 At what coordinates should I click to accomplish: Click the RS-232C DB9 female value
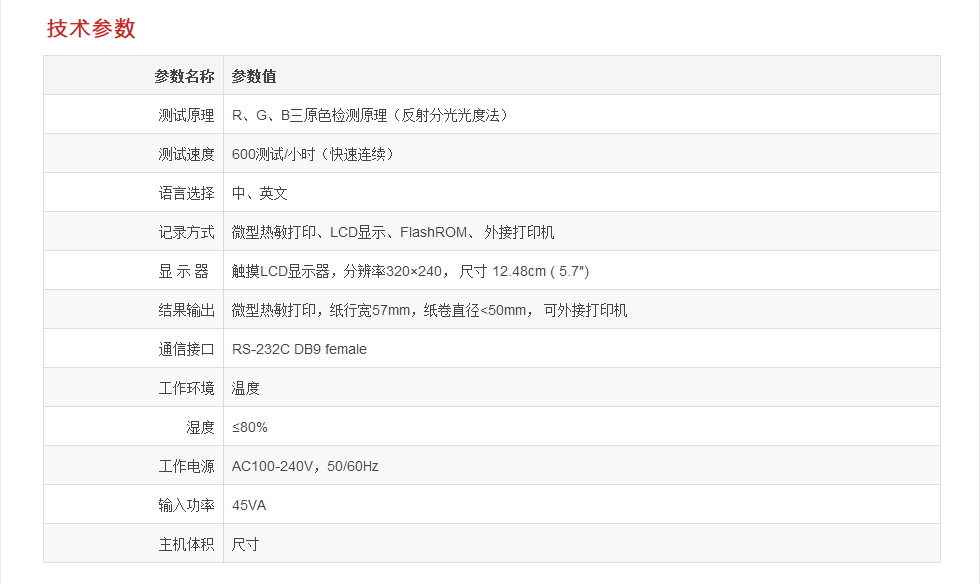click(x=299, y=349)
